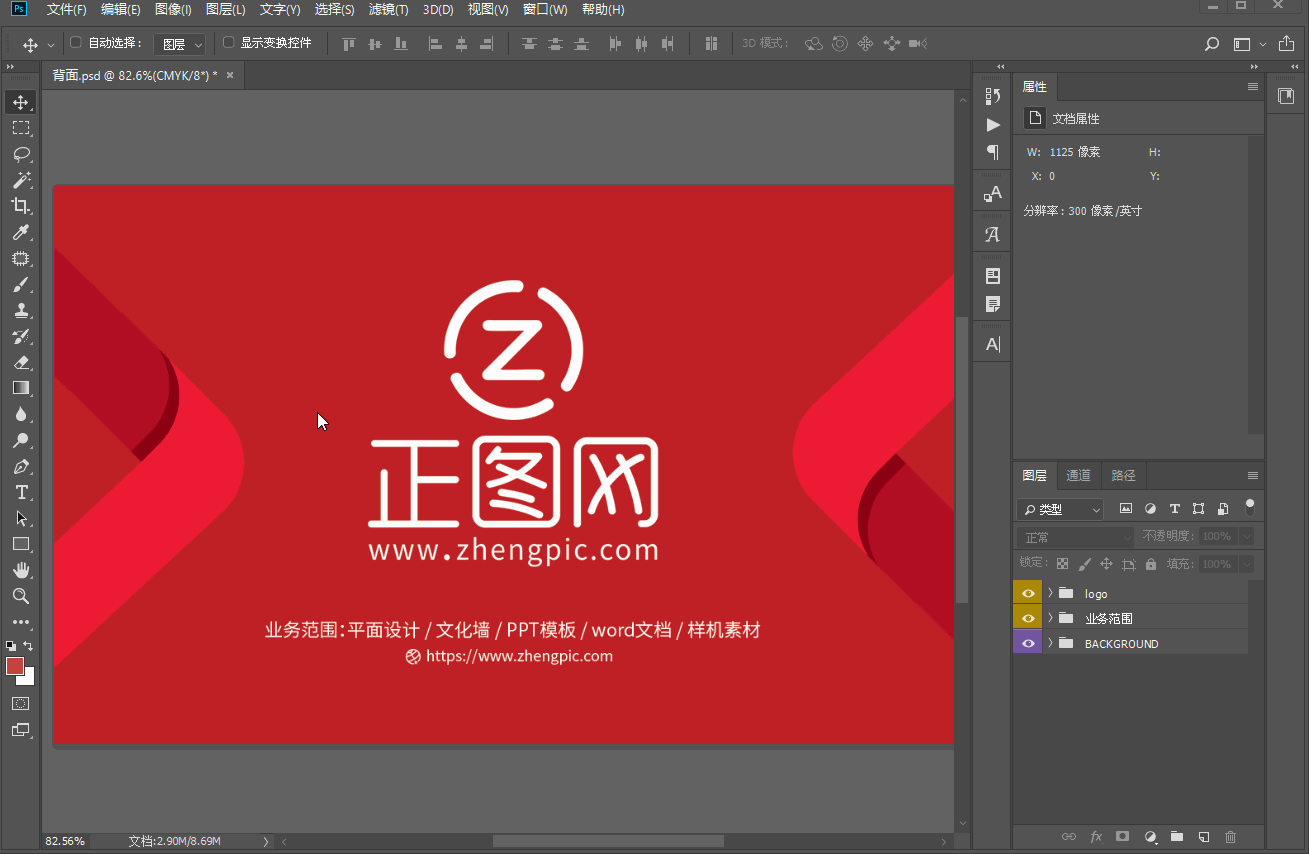The height and width of the screenshot is (854, 1309).
Task: Select the Dodge tool
Action: point(21,440)
